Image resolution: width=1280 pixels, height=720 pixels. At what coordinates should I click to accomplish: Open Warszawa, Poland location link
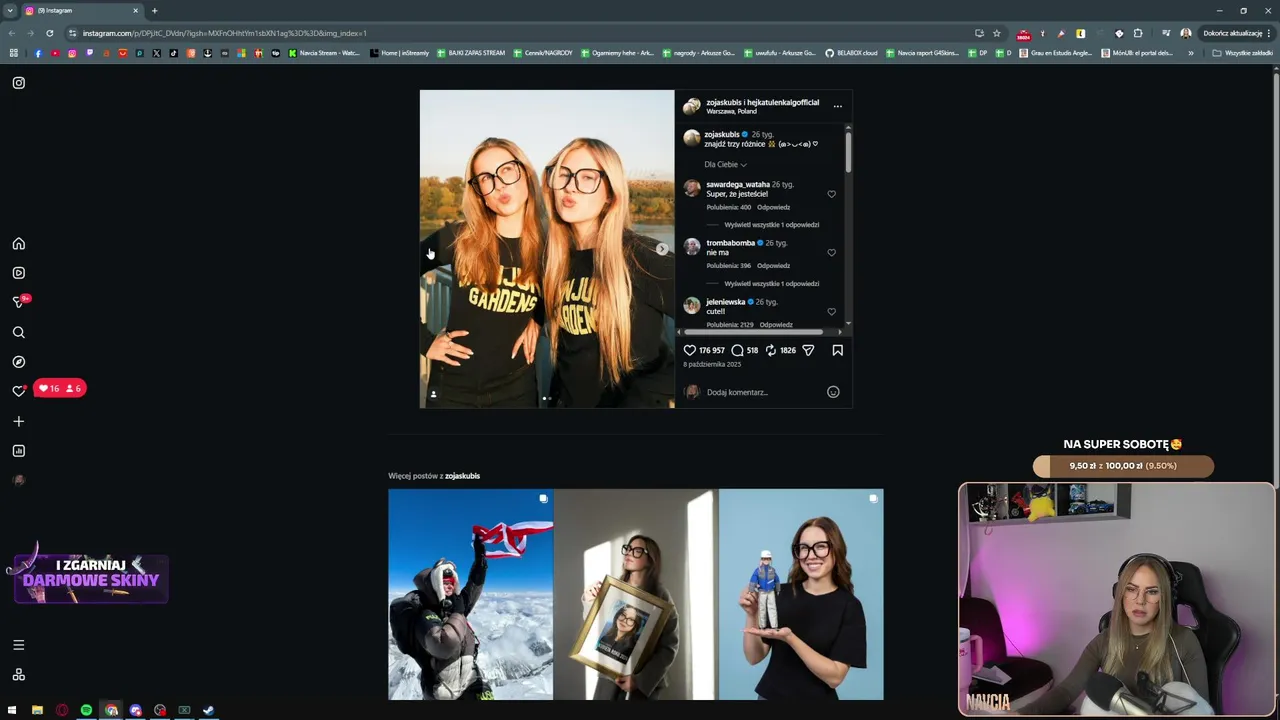point(731,111)
